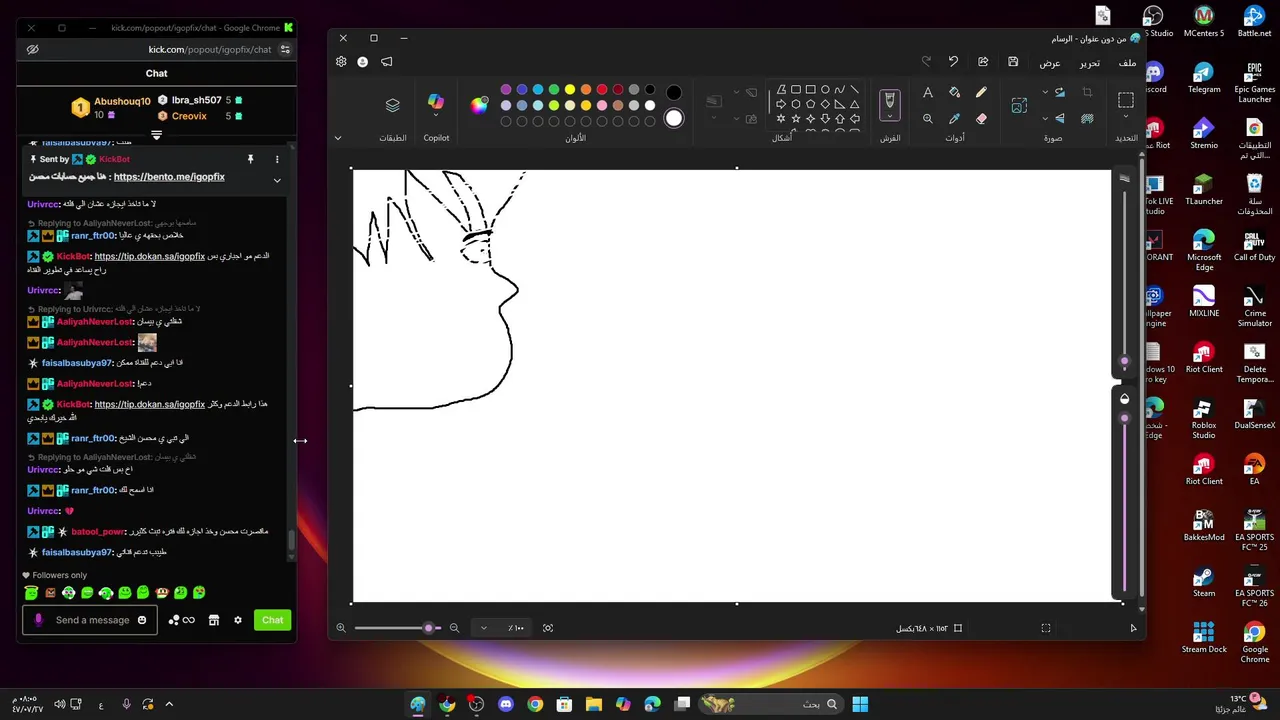This screenshot has width=1280, height=720.
Task: Open pinned message three-dot menu
Action: pyautogui.click(x=277, y=159)
